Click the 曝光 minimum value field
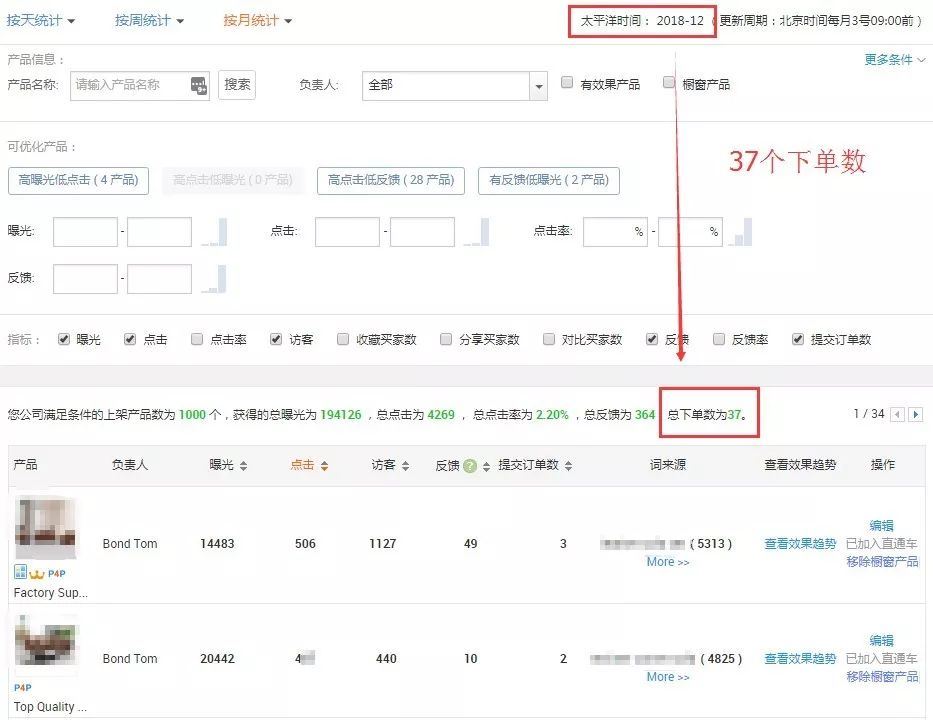The height and width of the screenshot is (720, 933). pyautogui.click(x=85, y=231)
